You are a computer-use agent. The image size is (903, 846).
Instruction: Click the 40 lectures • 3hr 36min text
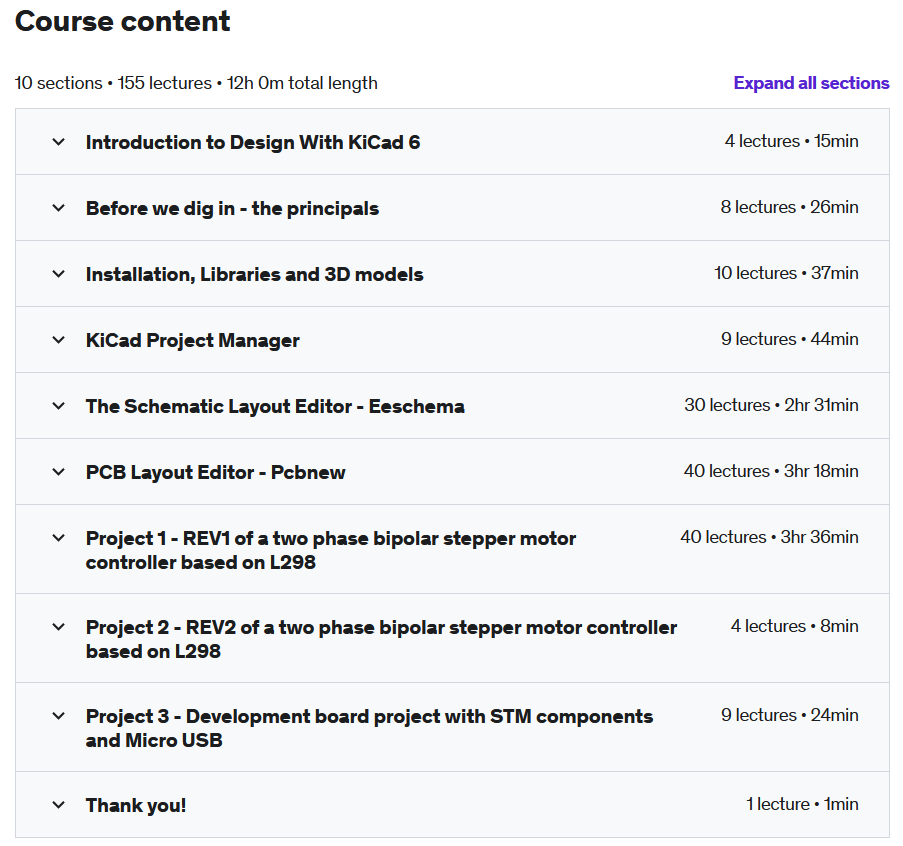pos(769,537)
